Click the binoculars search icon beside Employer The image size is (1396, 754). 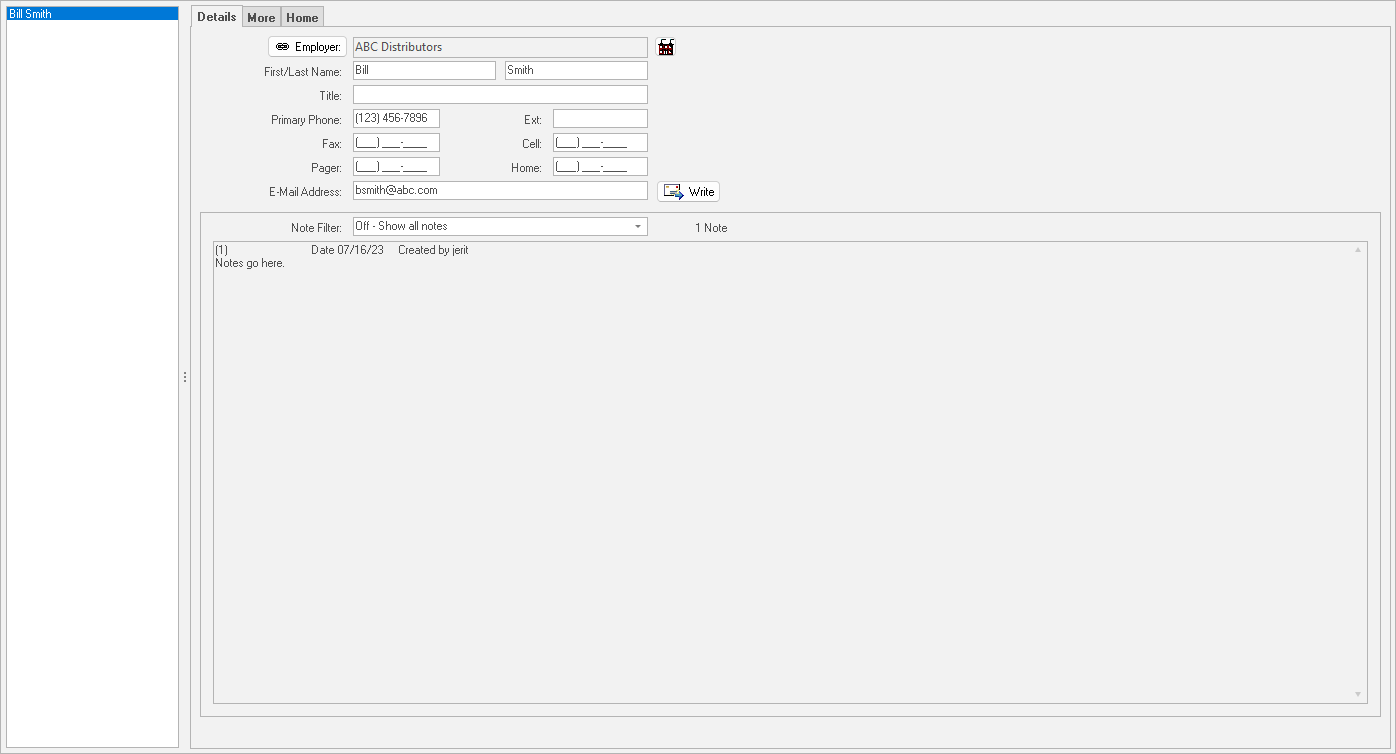[x=666, y=47]
